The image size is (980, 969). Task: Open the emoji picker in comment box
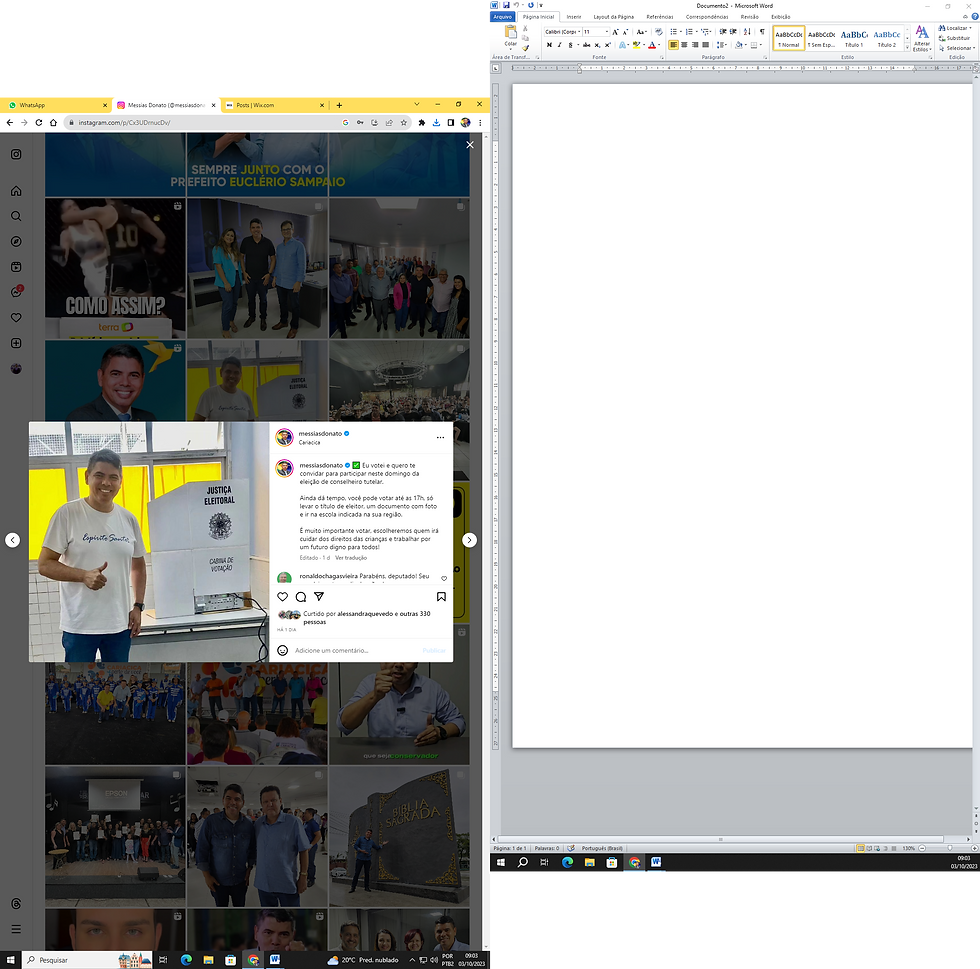pos(282,651)
